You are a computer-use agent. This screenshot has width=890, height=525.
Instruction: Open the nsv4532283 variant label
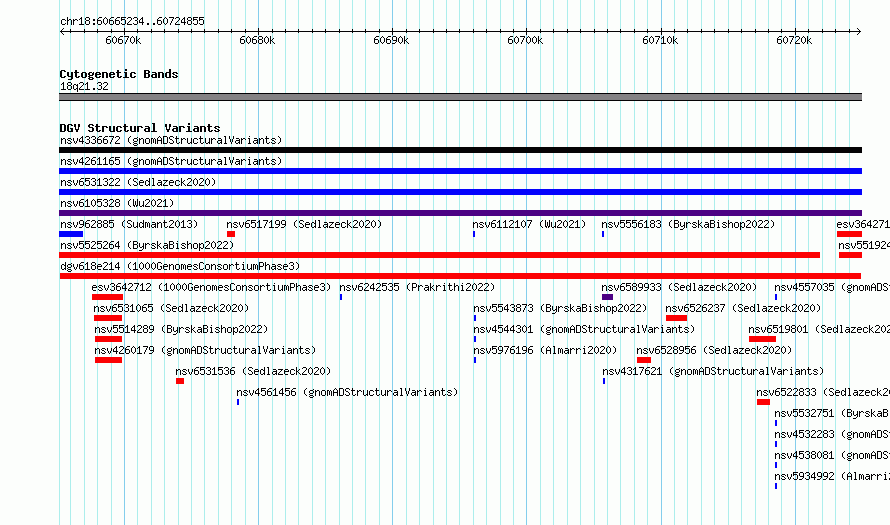click(x=832, y=434)
